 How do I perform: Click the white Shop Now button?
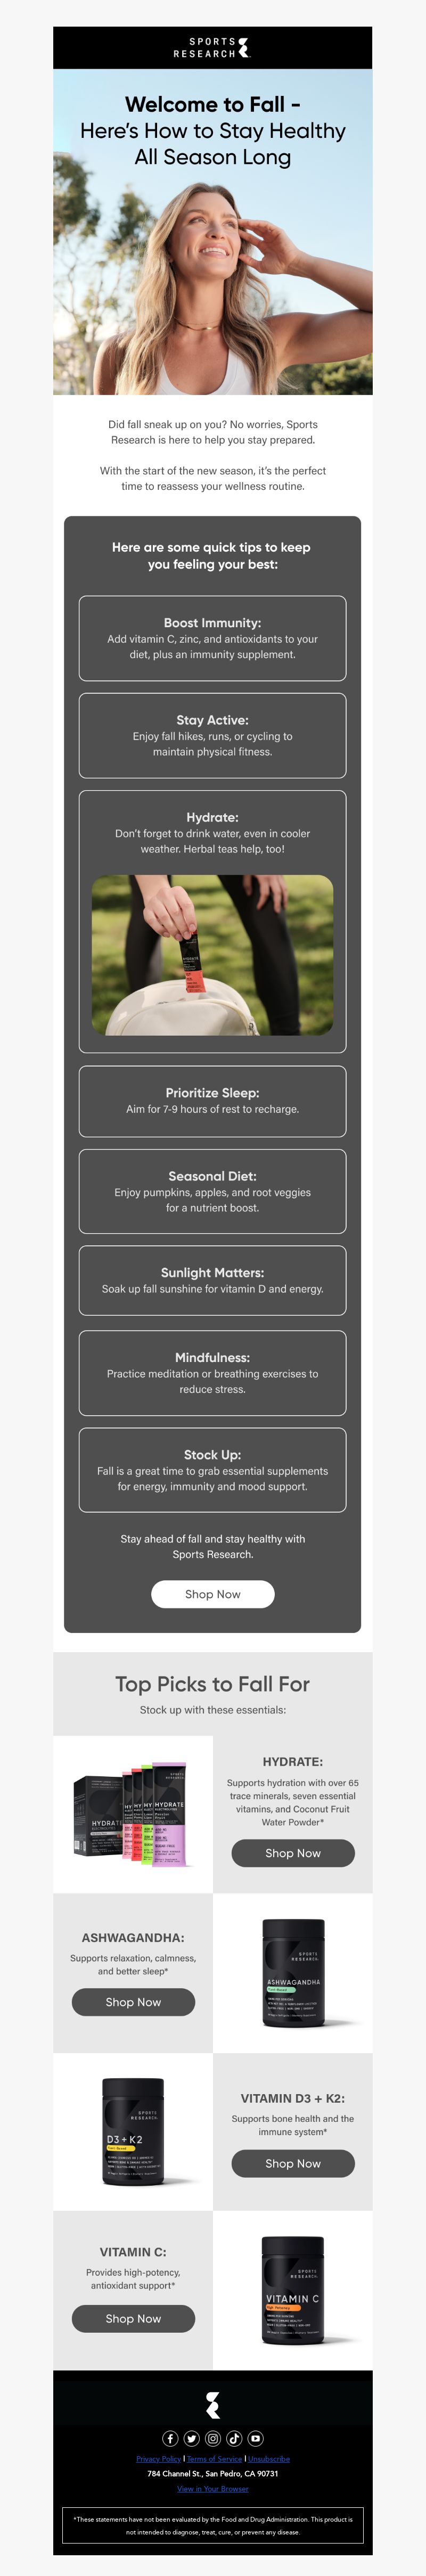(x=213, y=1594)
